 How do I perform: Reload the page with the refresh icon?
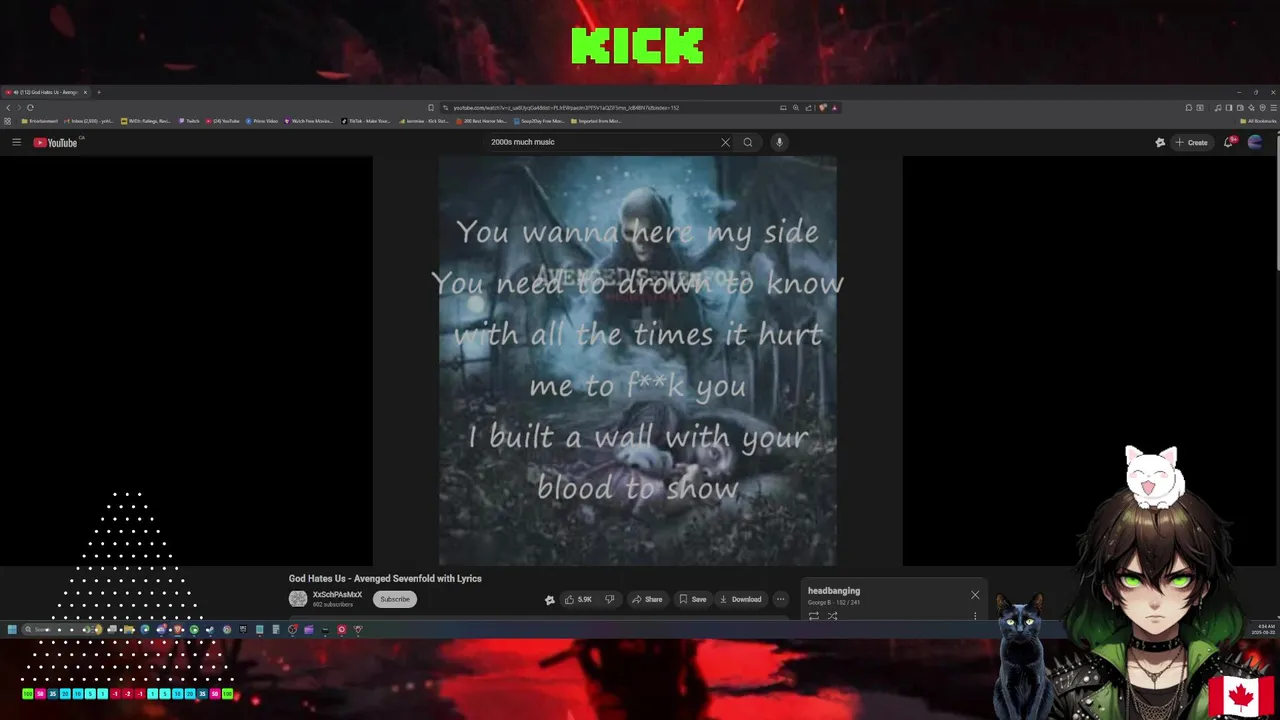(30, 107)
